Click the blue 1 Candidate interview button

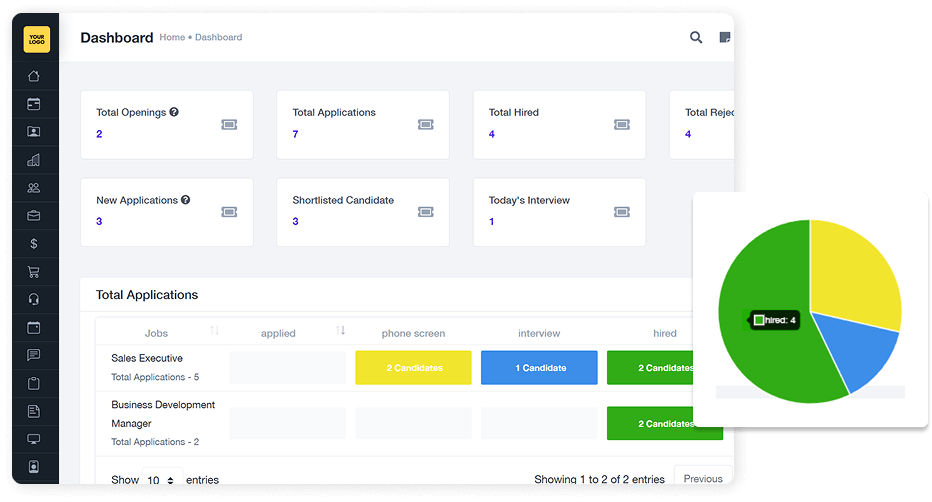click(x=539, y=368)
